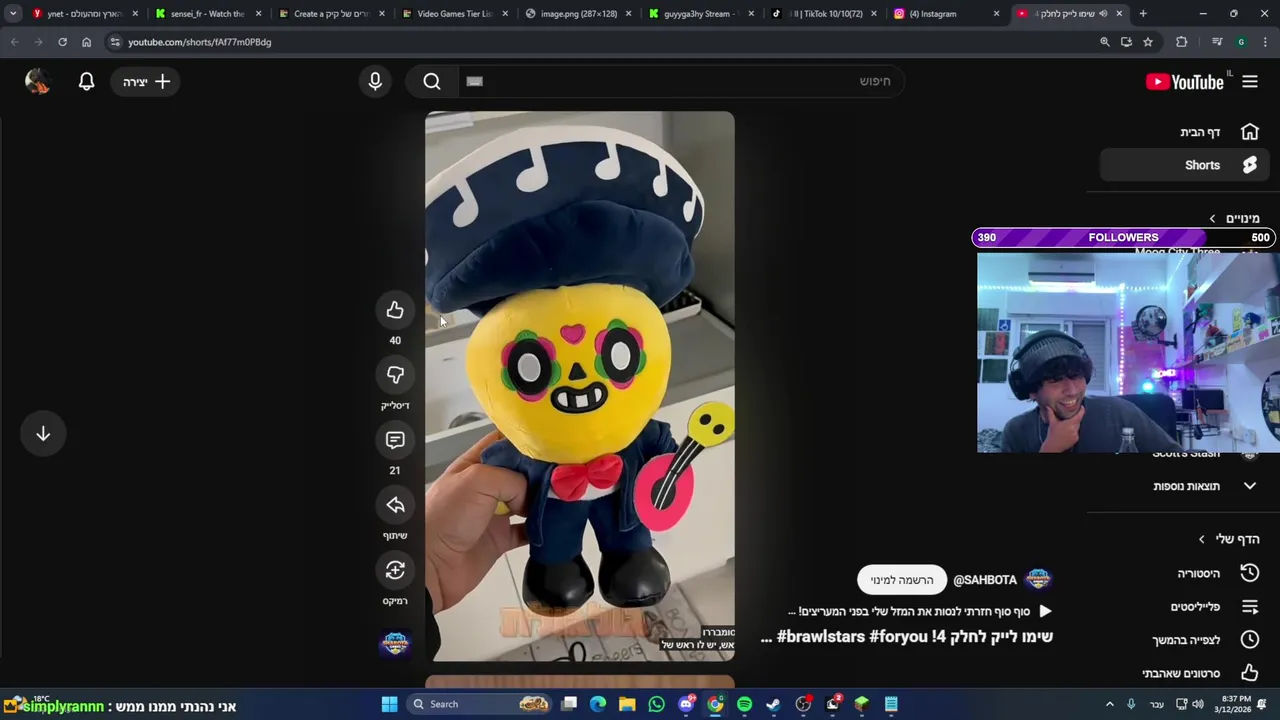The image size is (1280, 720).
Task: Open the comments showing 21
Action: (395, 440)
